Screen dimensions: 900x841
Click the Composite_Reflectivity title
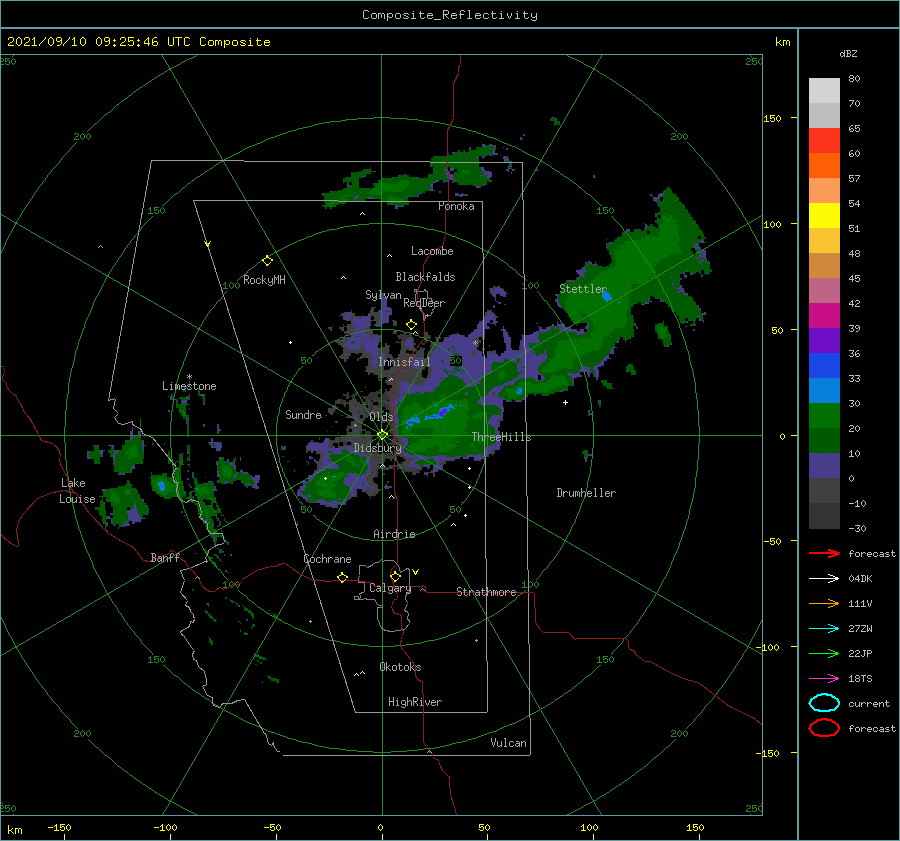(x=449, y=15)
